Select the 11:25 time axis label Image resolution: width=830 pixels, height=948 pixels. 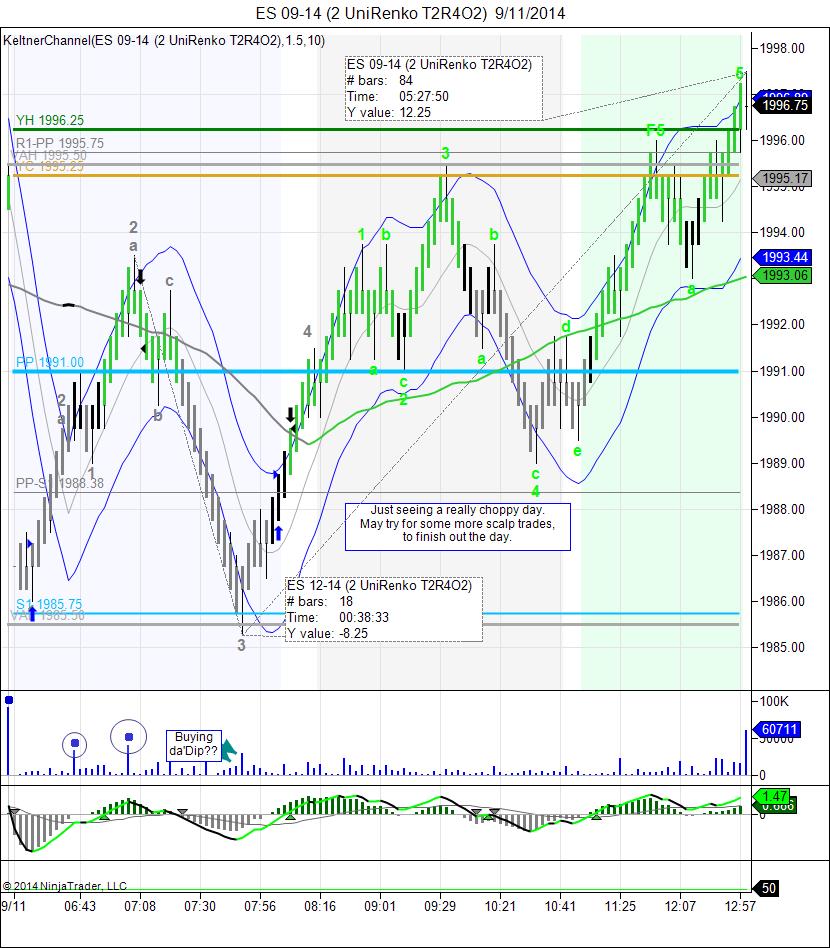[x=620, y=906]
